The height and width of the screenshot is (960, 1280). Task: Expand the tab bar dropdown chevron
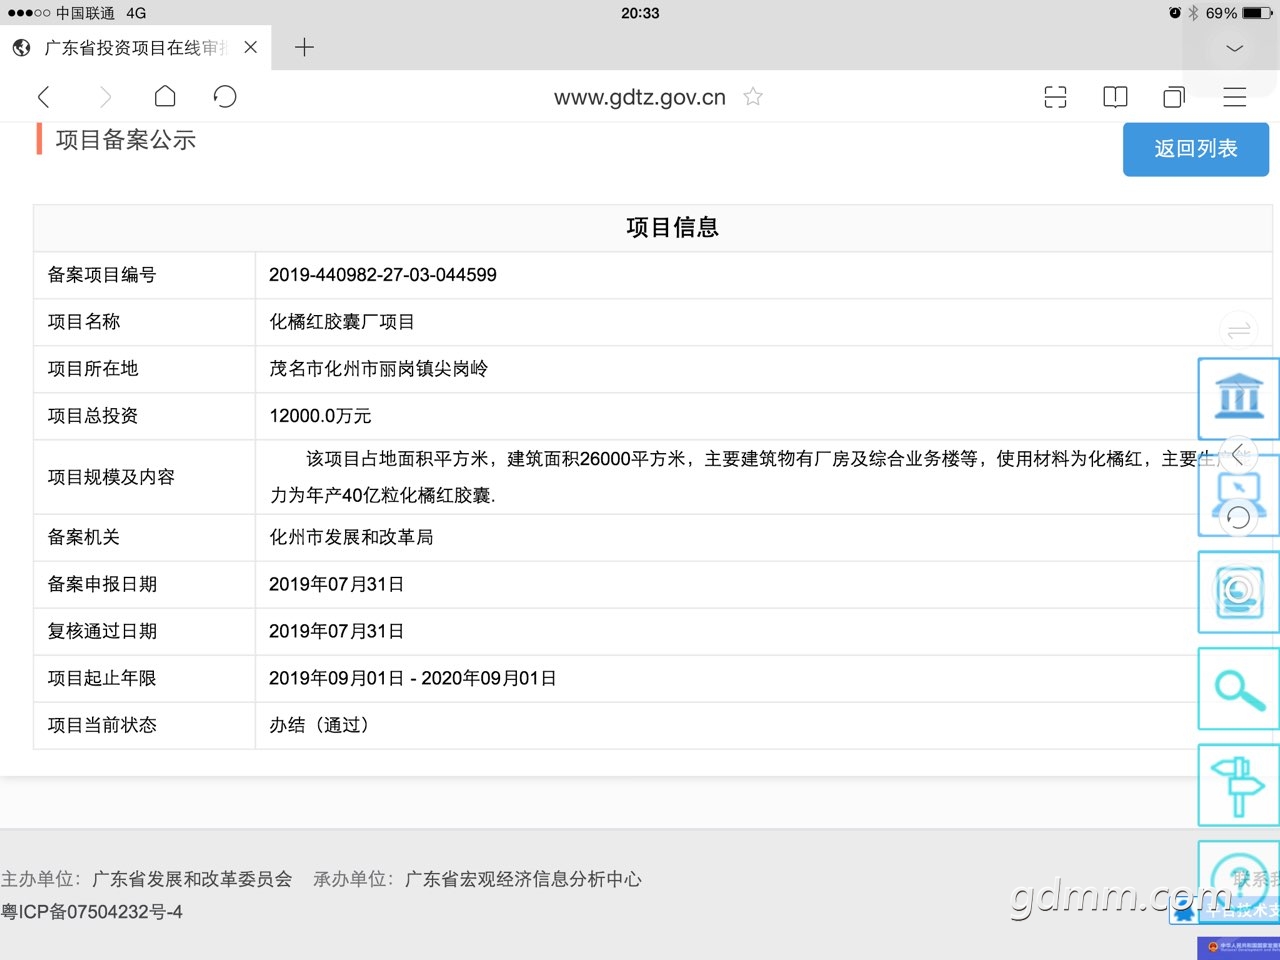coord(1235,48)
